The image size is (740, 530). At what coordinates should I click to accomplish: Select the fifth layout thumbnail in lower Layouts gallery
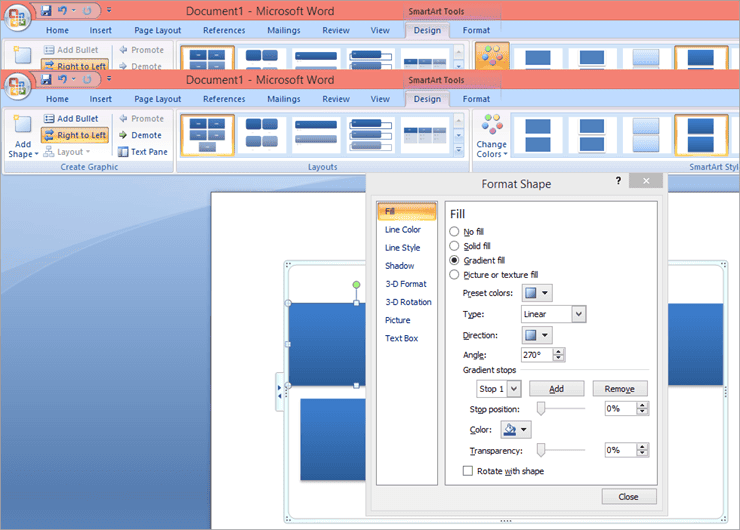(425, 134)
